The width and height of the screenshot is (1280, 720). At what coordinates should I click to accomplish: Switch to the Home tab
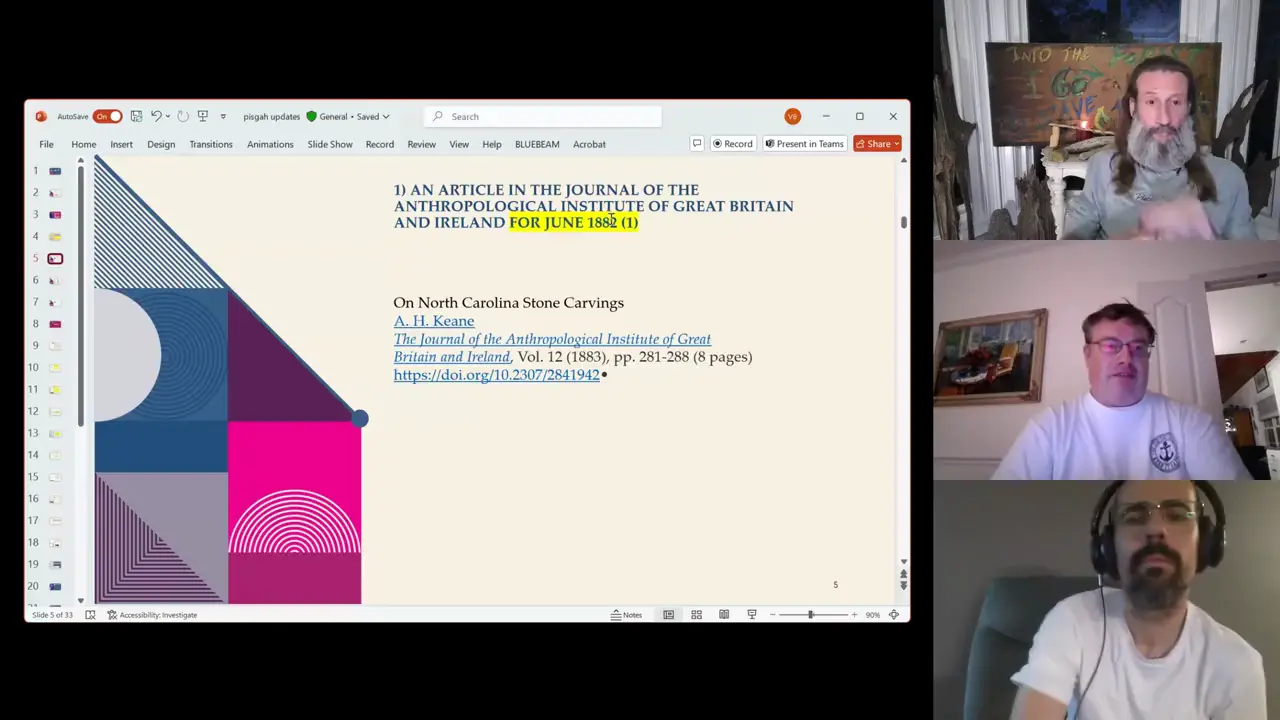84,144
